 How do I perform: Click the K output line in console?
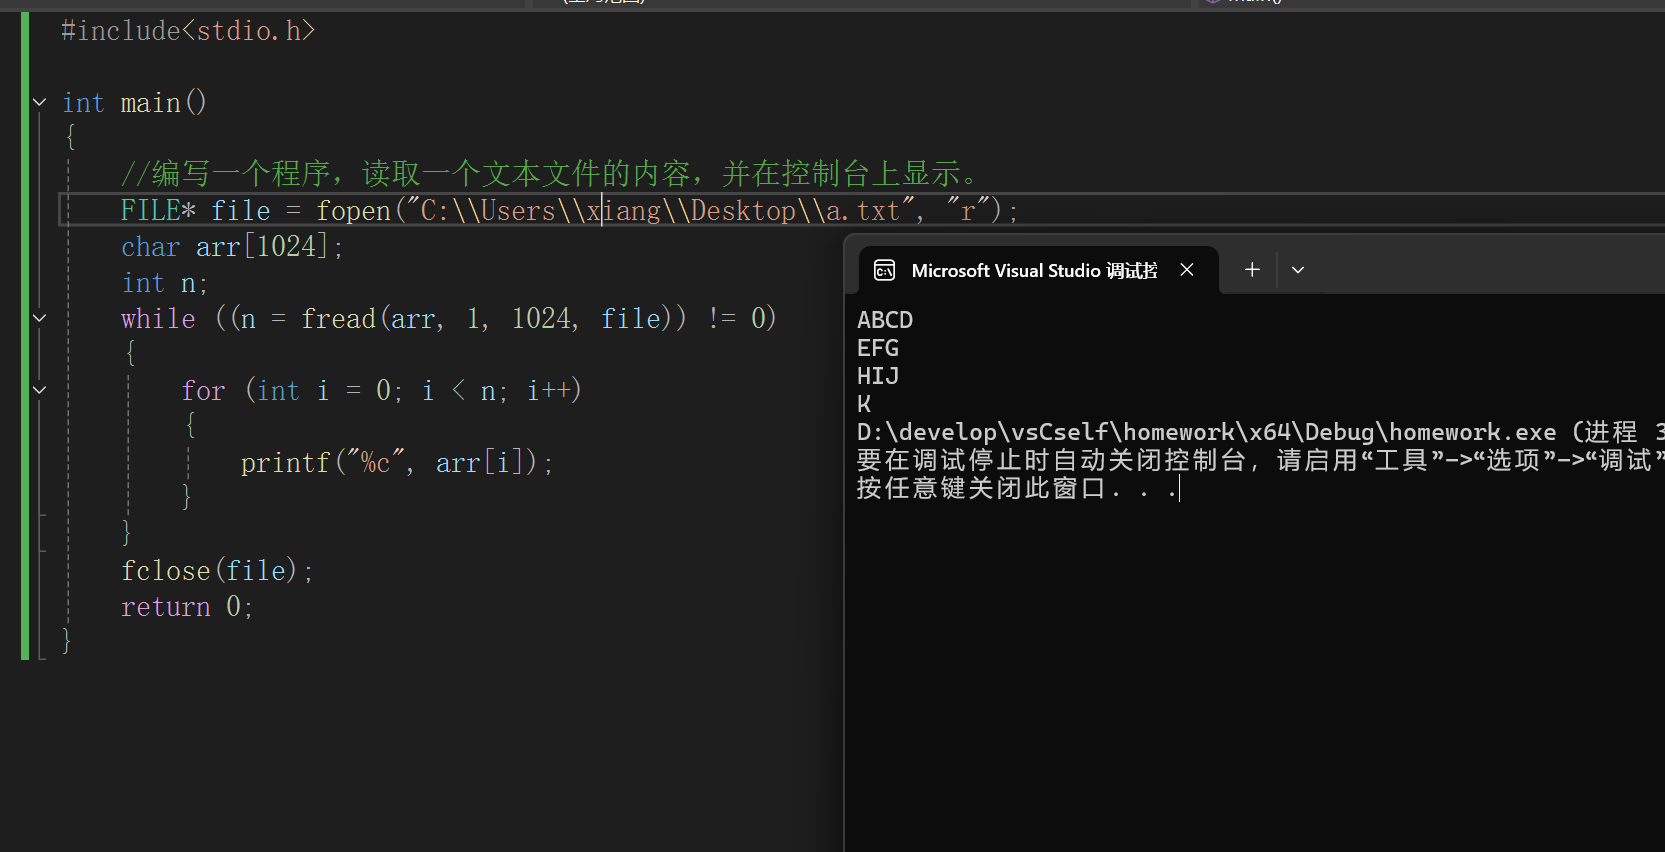tap(864, 404)
